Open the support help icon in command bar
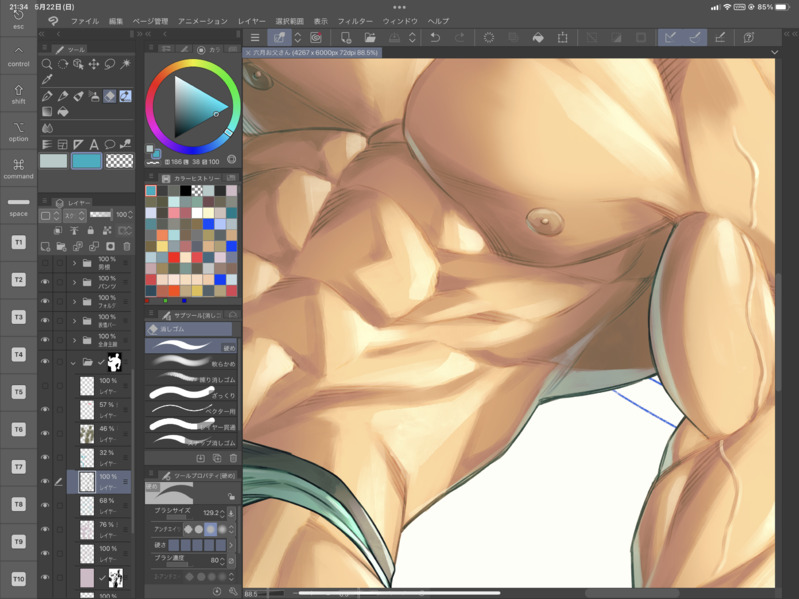This screenshot has height=599, width=799. (x=749, y=38)
